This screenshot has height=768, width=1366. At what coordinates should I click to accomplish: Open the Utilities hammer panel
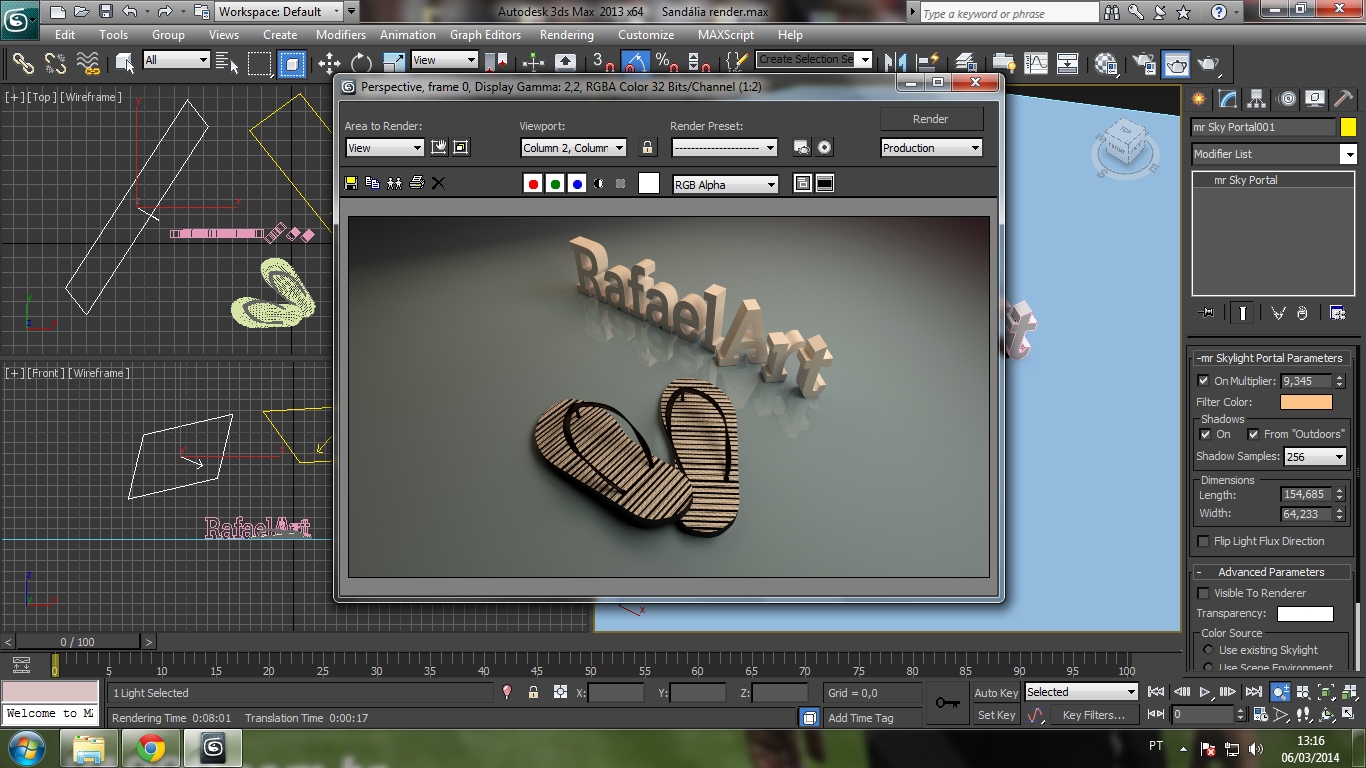(1343, 99)
